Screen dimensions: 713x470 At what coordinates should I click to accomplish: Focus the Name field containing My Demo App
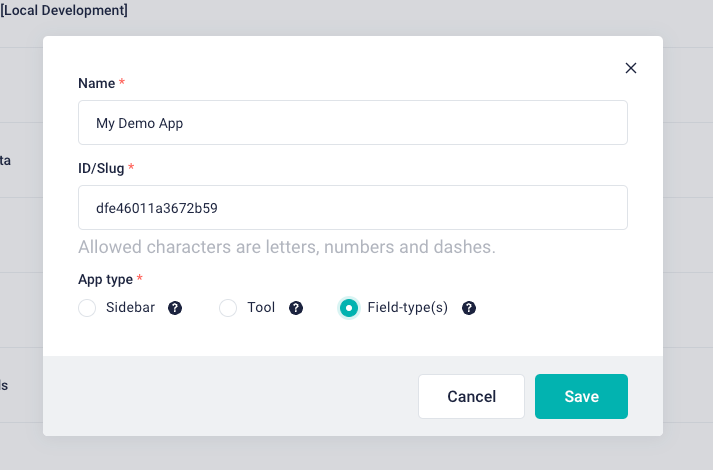pyautogui.click(x=353, y=123)
